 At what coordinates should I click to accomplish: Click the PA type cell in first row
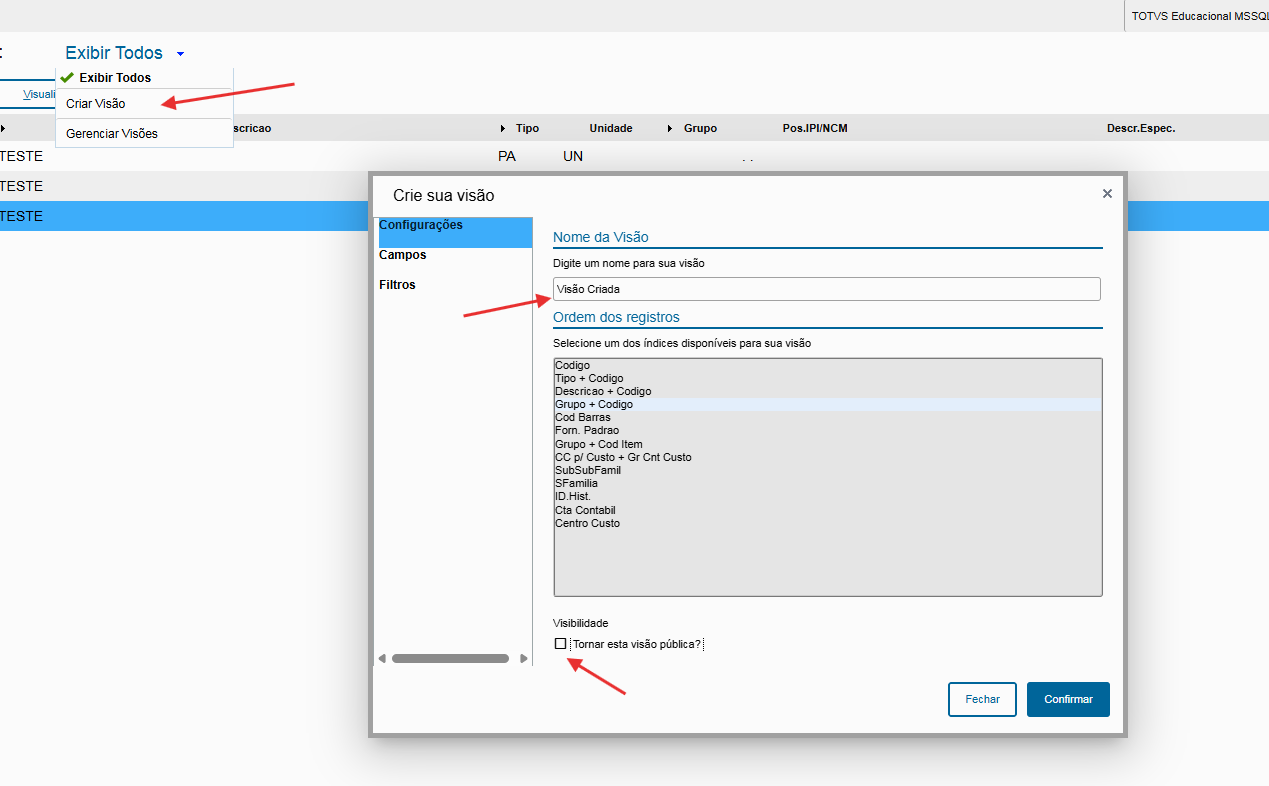506,157
